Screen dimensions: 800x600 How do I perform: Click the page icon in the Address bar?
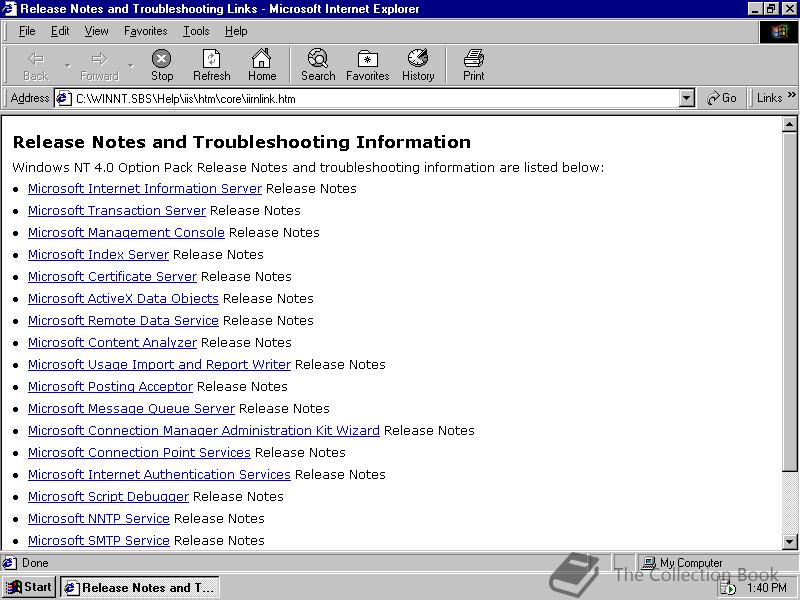[63, 98]
